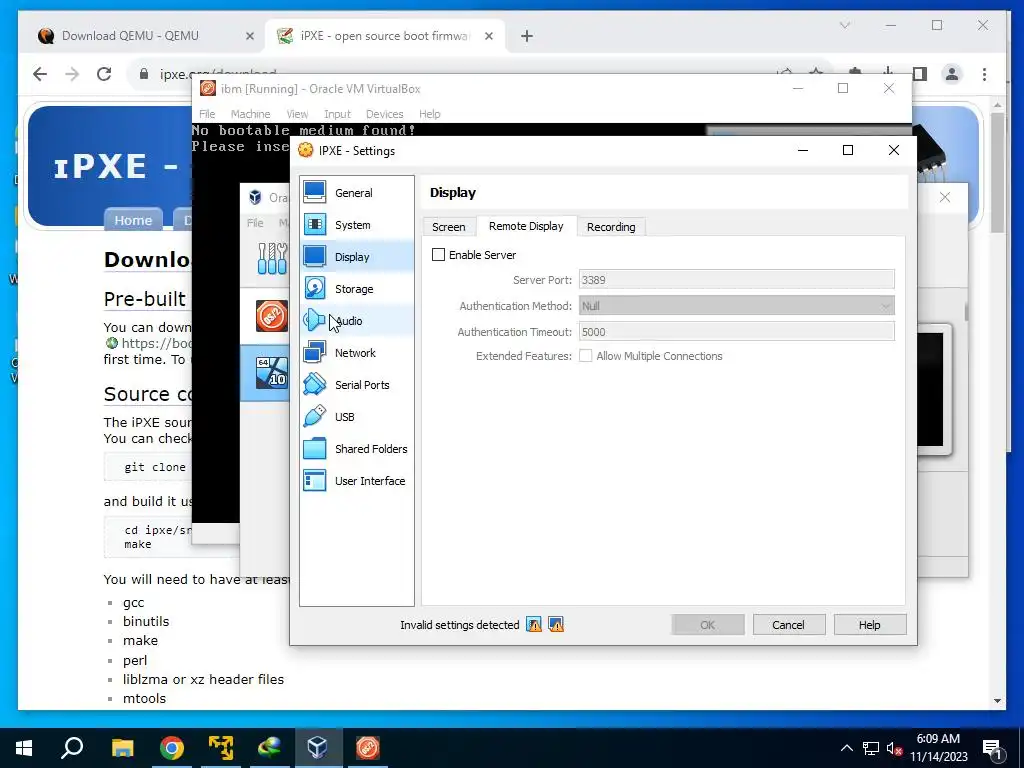The width and height of the screenshot is (1024, 768).
Task: Open the General settings category
Action: [x=357, y=193]
